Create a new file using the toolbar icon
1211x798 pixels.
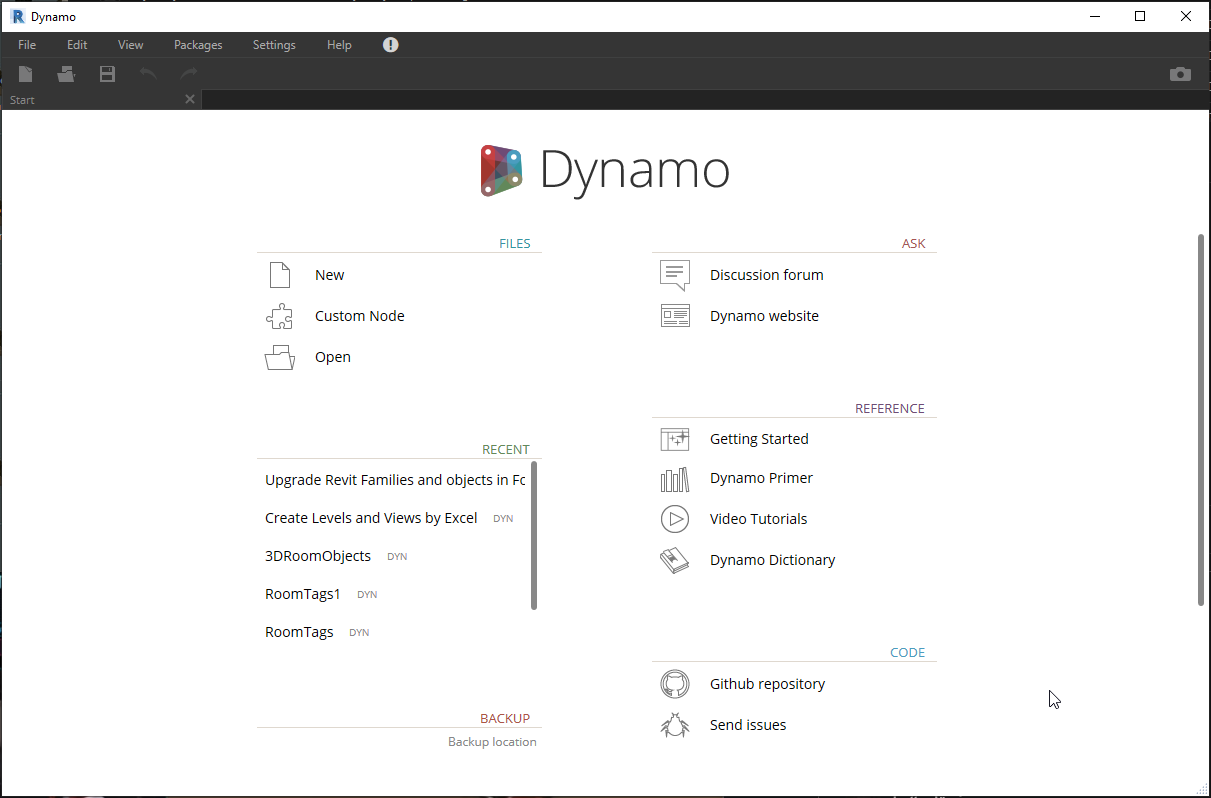[24, 74]
